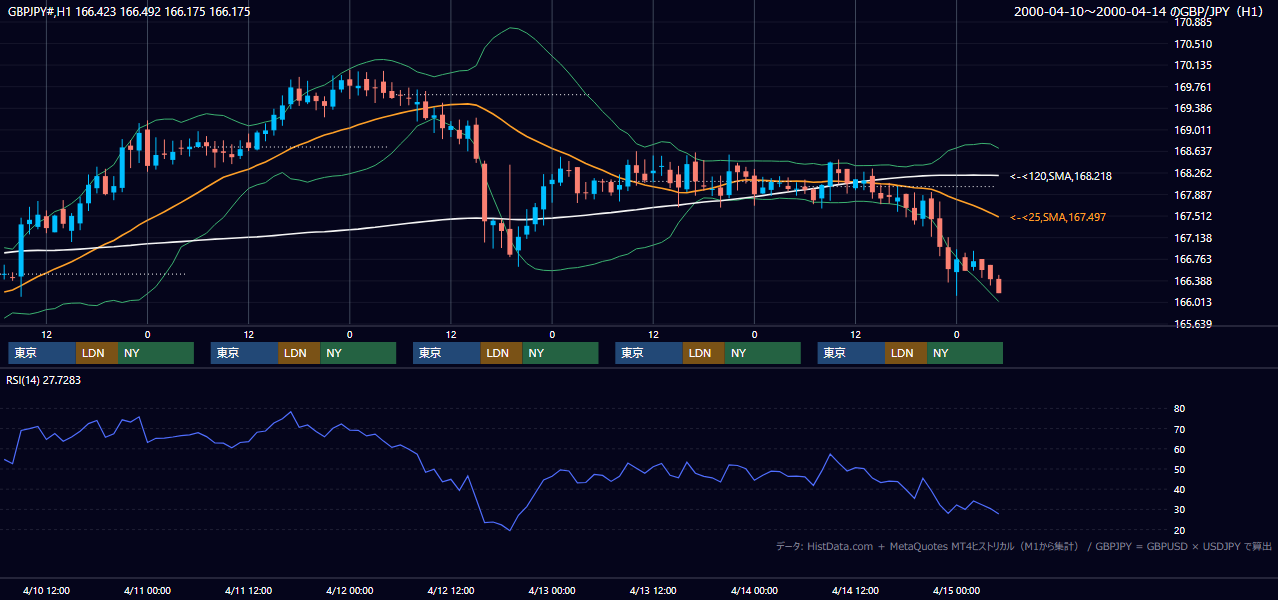Click price axis value 168.262
Viewport: 1278px width, 600px height.
coord(1193,173)
